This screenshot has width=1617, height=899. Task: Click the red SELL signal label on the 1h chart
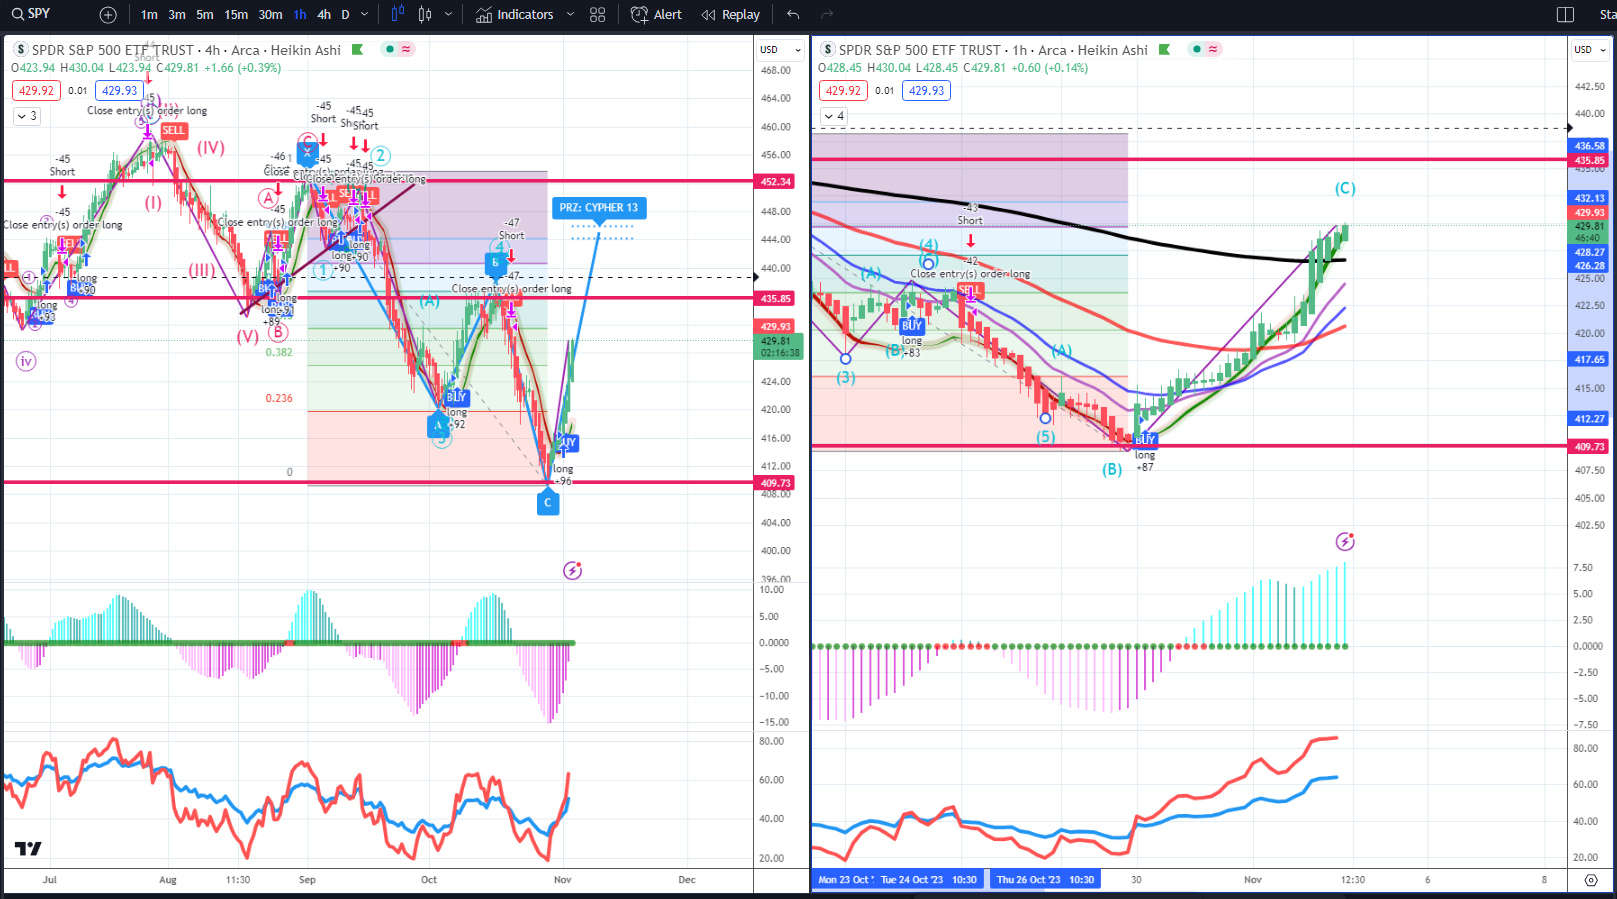(970, 290)
